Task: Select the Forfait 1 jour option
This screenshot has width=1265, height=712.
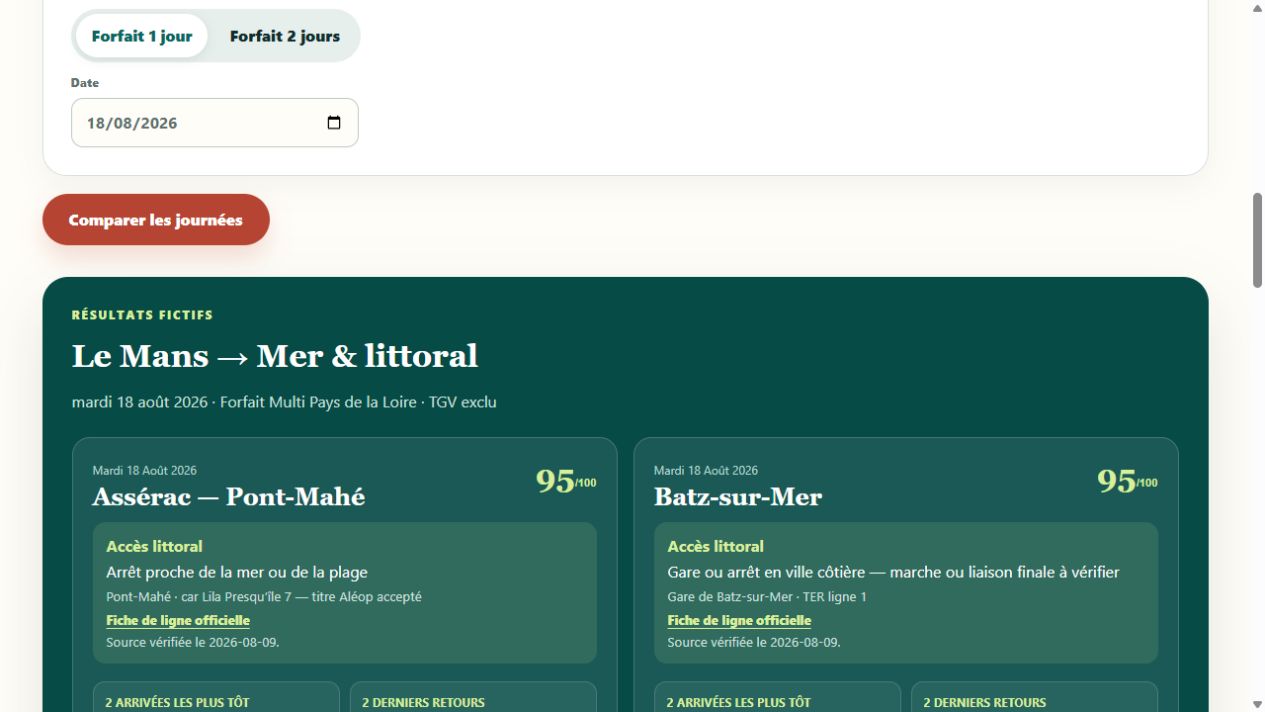Action: pyautogui.click(x=142, y=36)
